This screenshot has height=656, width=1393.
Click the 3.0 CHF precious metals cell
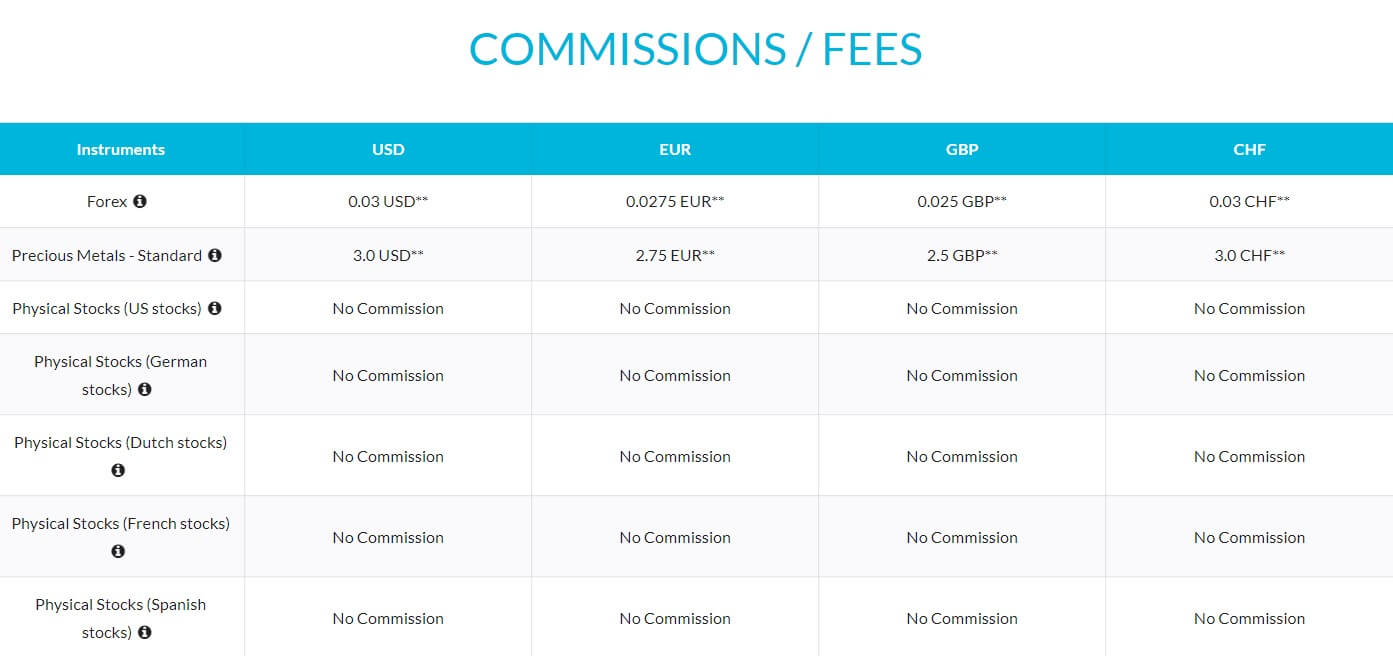pyautogui.click(x=1249, y=255)
